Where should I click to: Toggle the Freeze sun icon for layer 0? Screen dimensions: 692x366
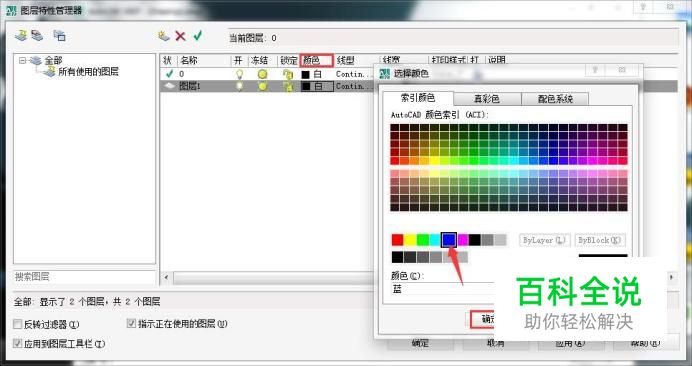click(x=263, y=74)
